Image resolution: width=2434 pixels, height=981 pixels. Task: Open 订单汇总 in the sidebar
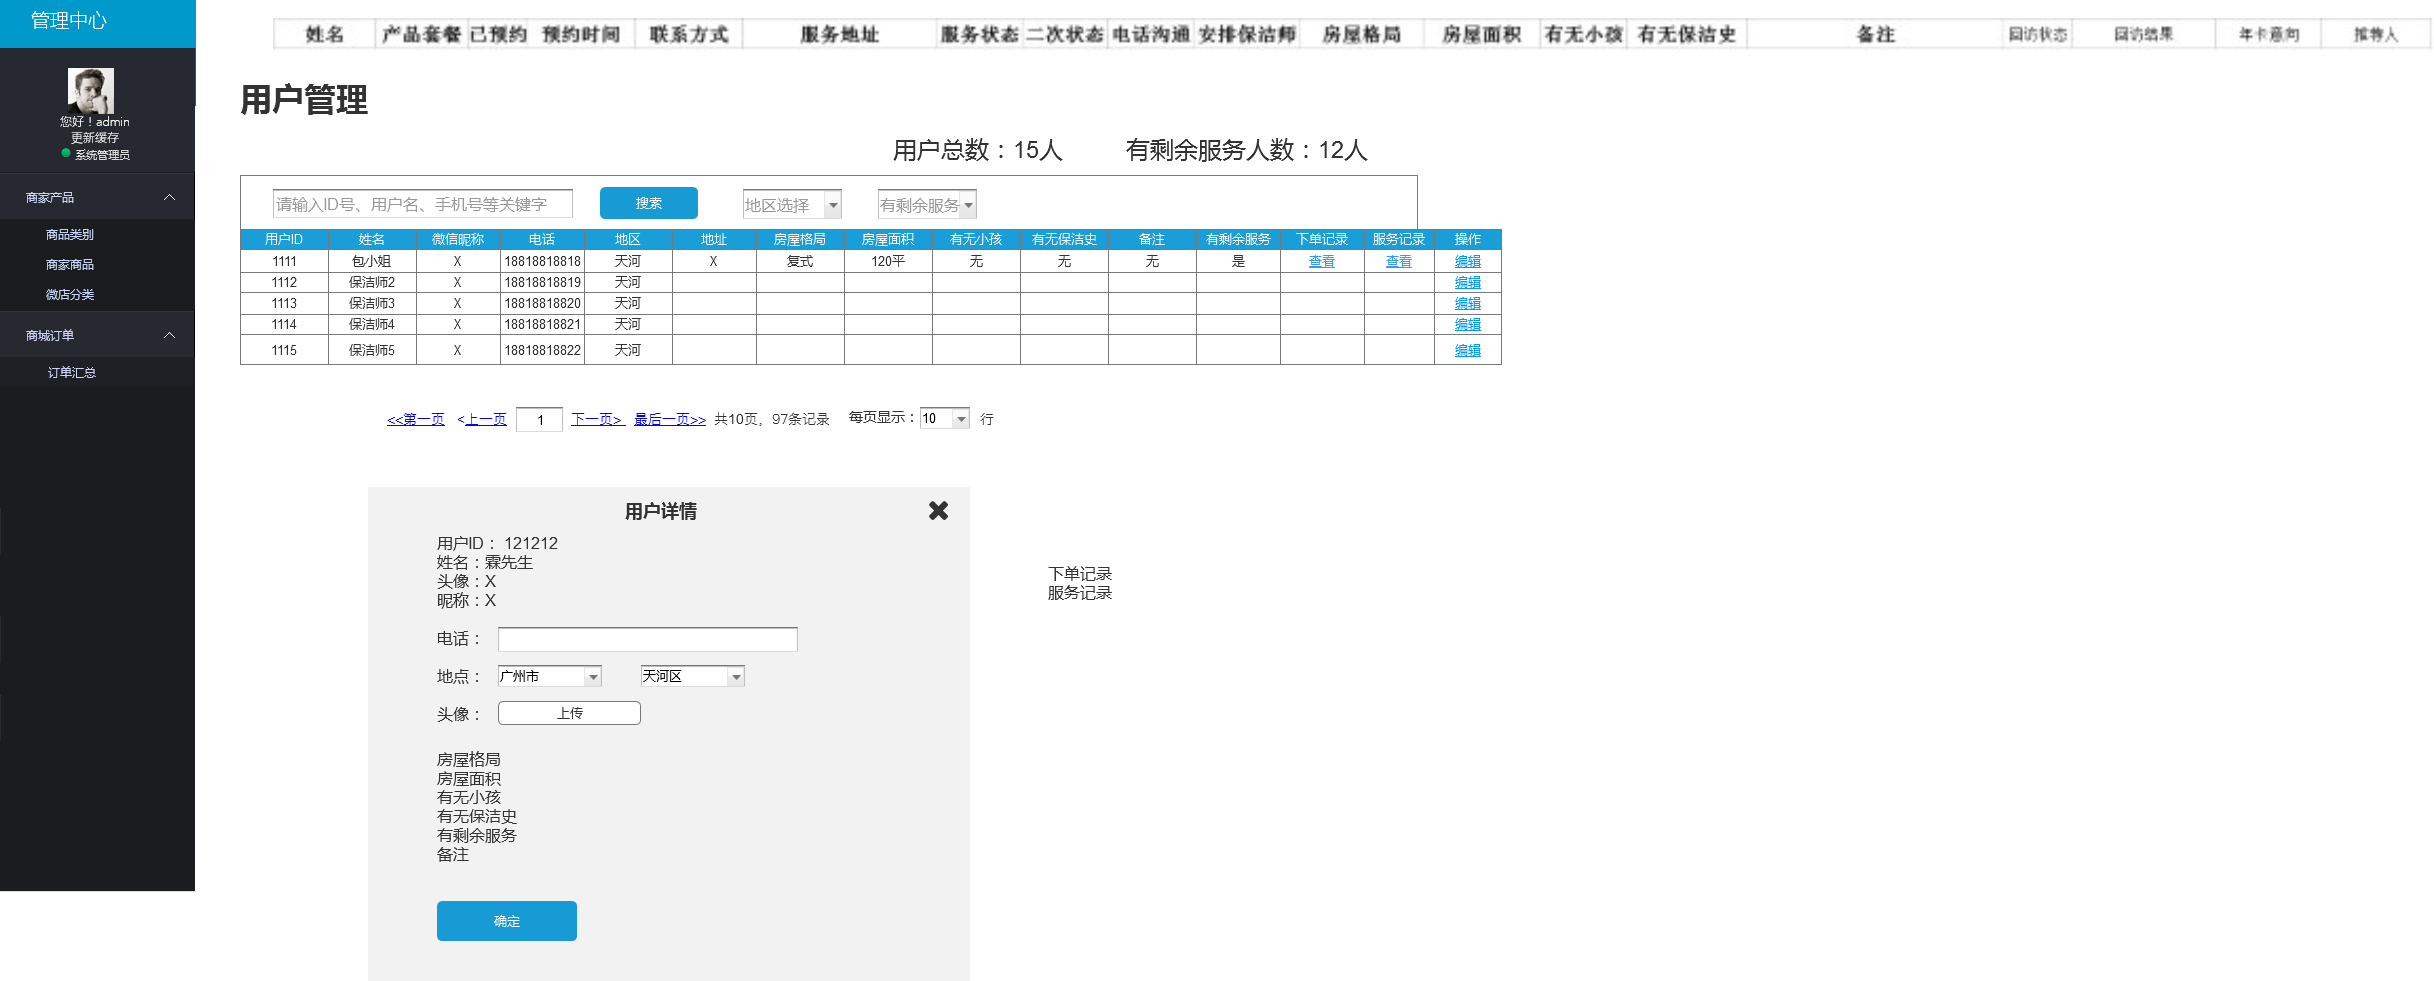[72, 373]
